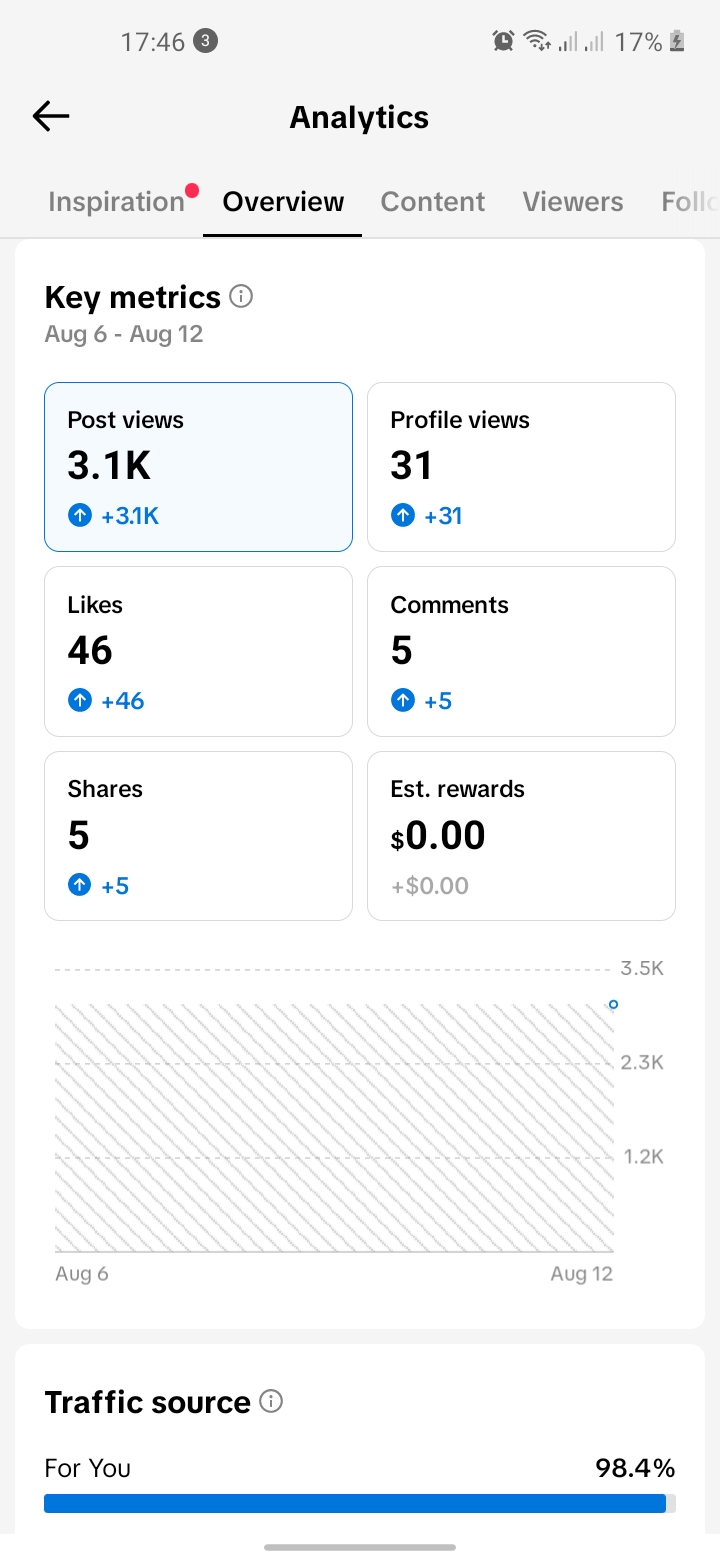Select the Likes metric card

tap(198, 652)
